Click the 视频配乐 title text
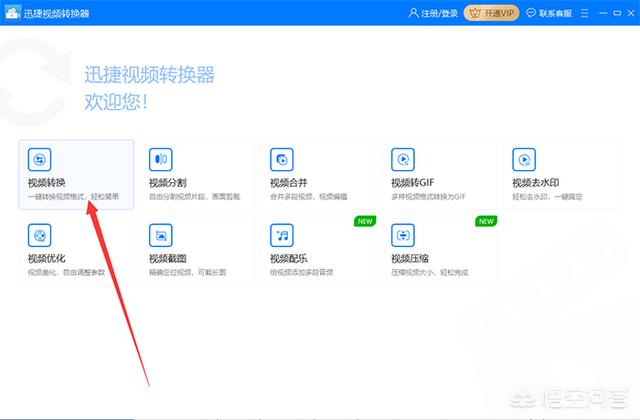This screenshot has height=420, width=640. (x=289, y=258)
